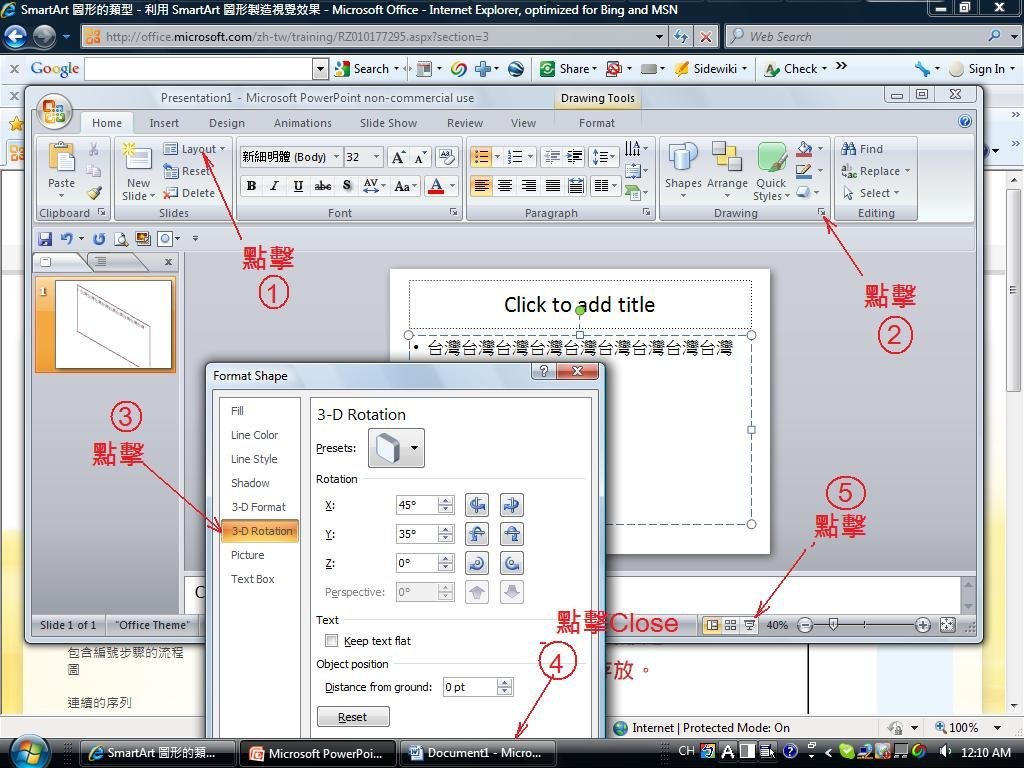Image resolution: width=1024 pixels, height=768 pixels.
Task: Center the text in Paragraph group
Action: [x=505, y=186]
